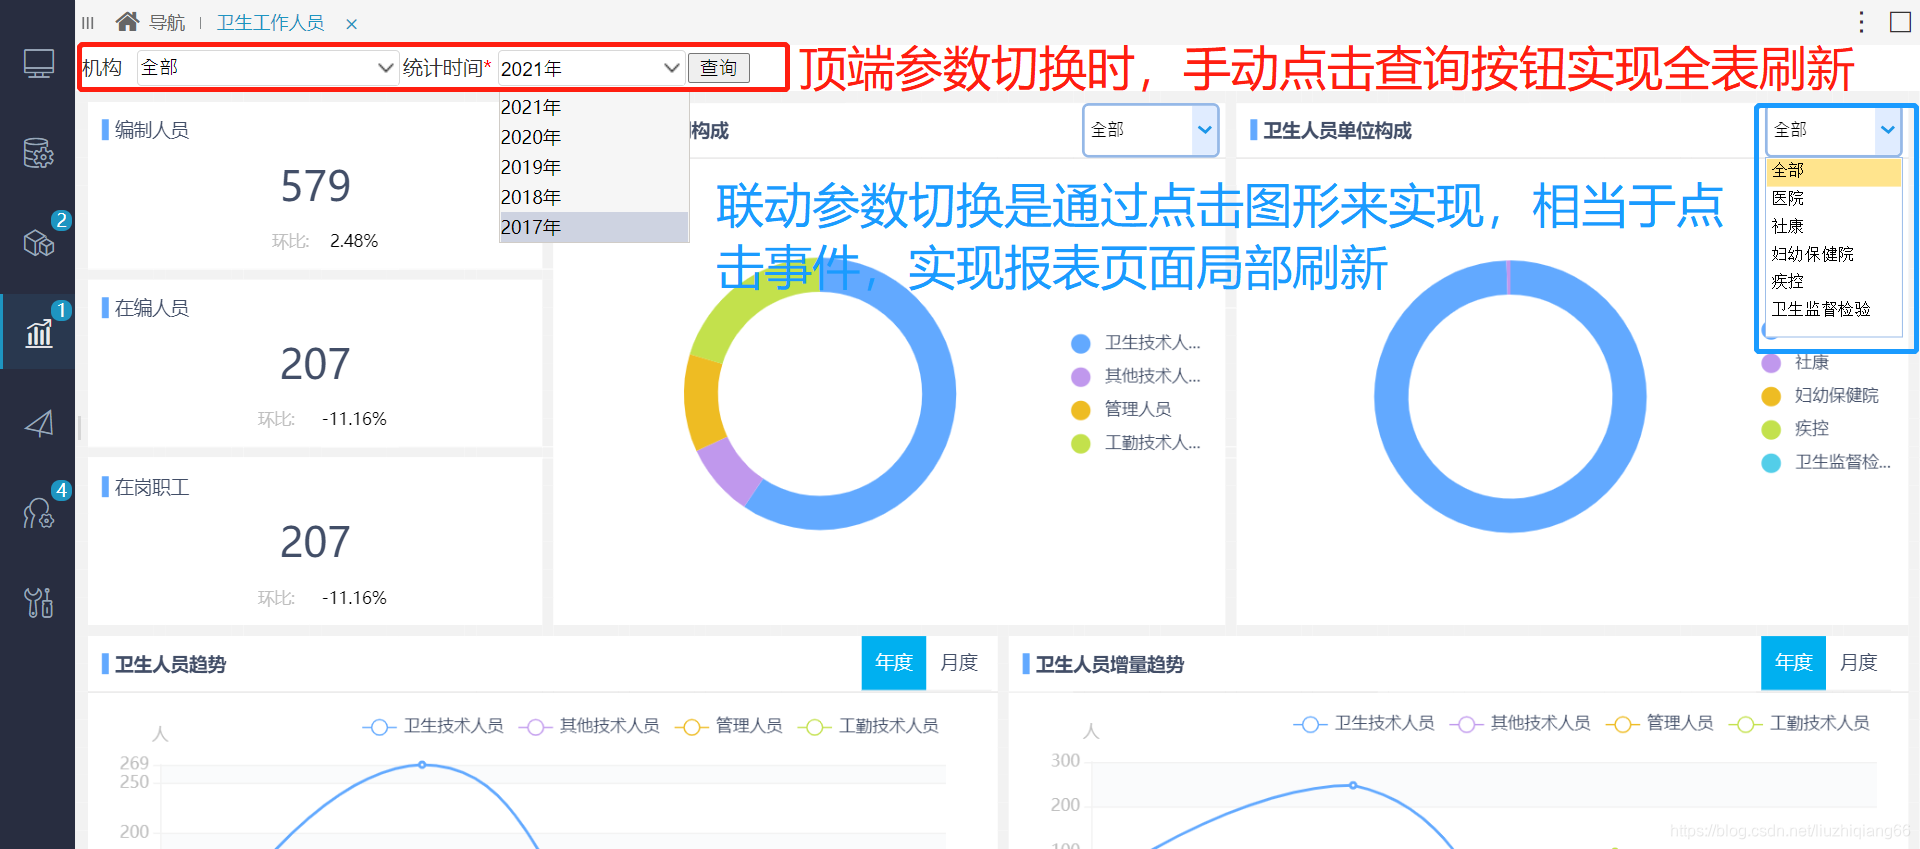Viewport: 1920px width, 849px height.
Task: Select 月度 tab in 卫生人员趋势 panel
Action: tap(959, 663)
